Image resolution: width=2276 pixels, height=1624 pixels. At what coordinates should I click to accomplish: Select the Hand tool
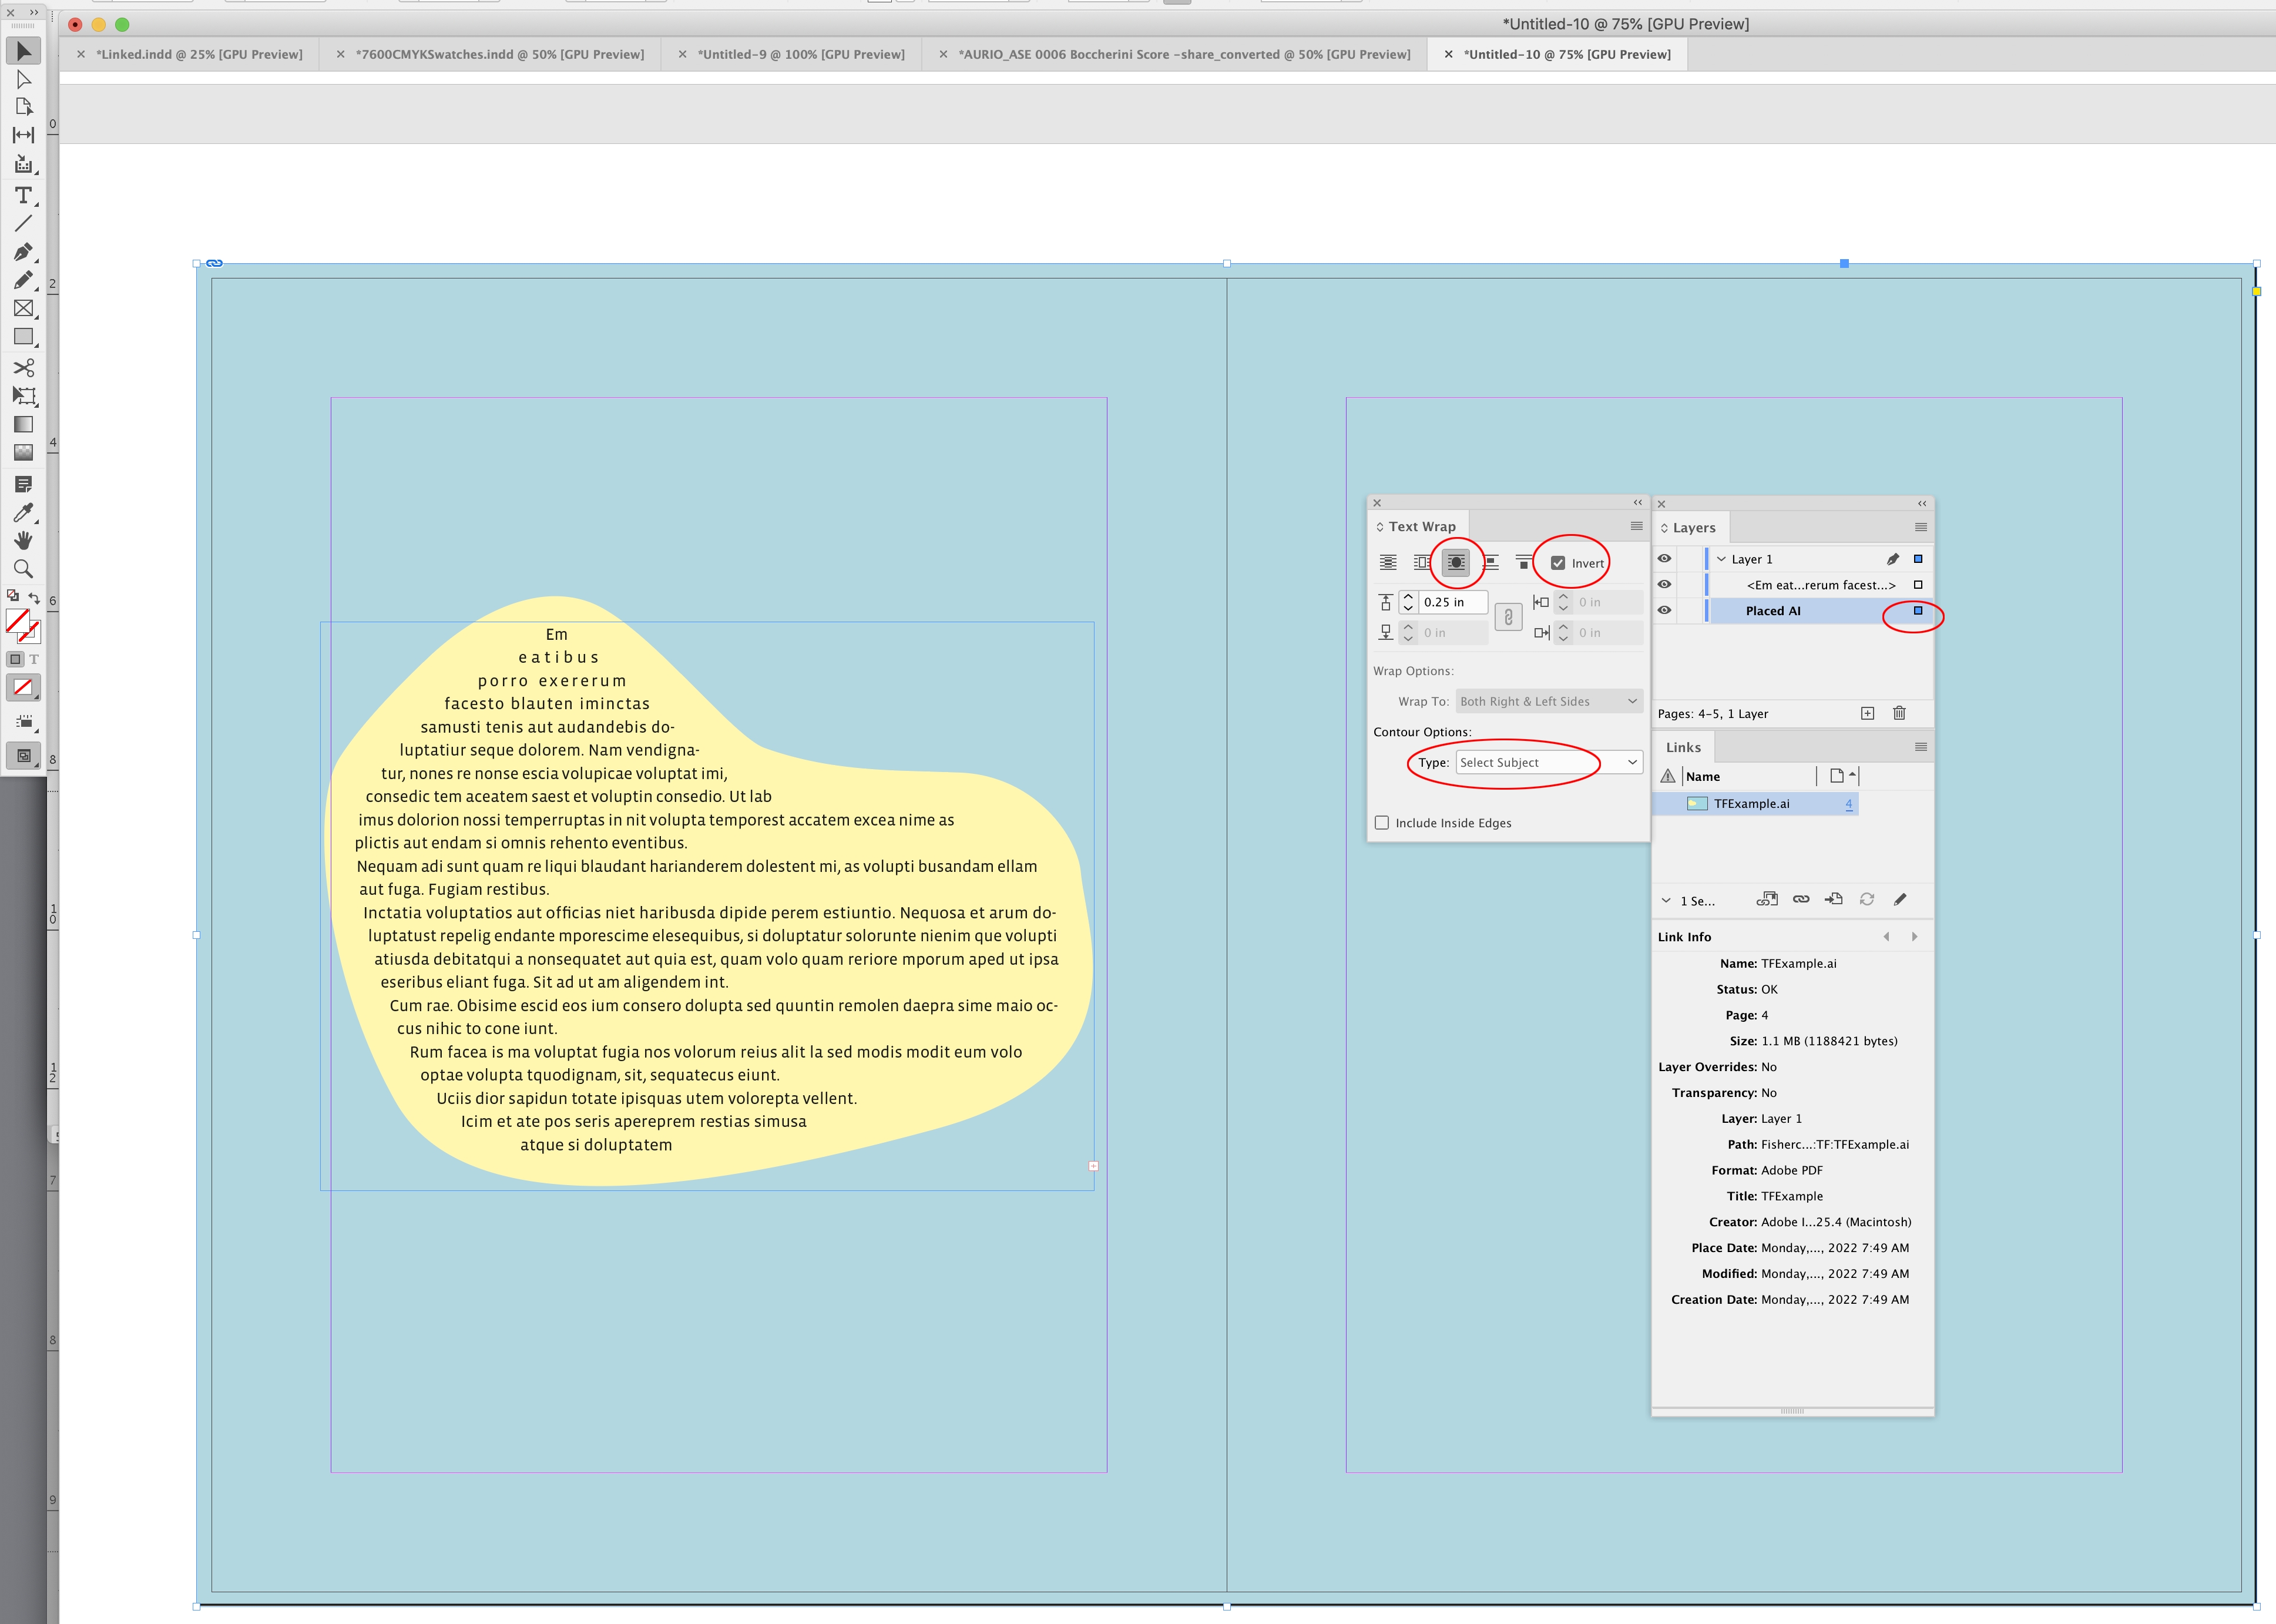point(24,541)
